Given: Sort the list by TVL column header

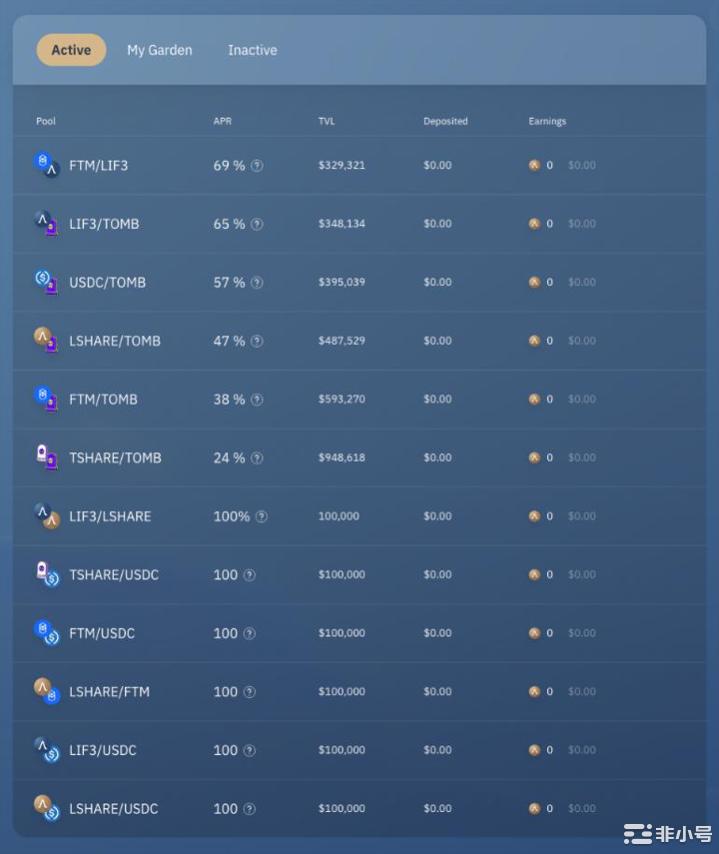Looking at the screenshot, I should coord(326,121).
